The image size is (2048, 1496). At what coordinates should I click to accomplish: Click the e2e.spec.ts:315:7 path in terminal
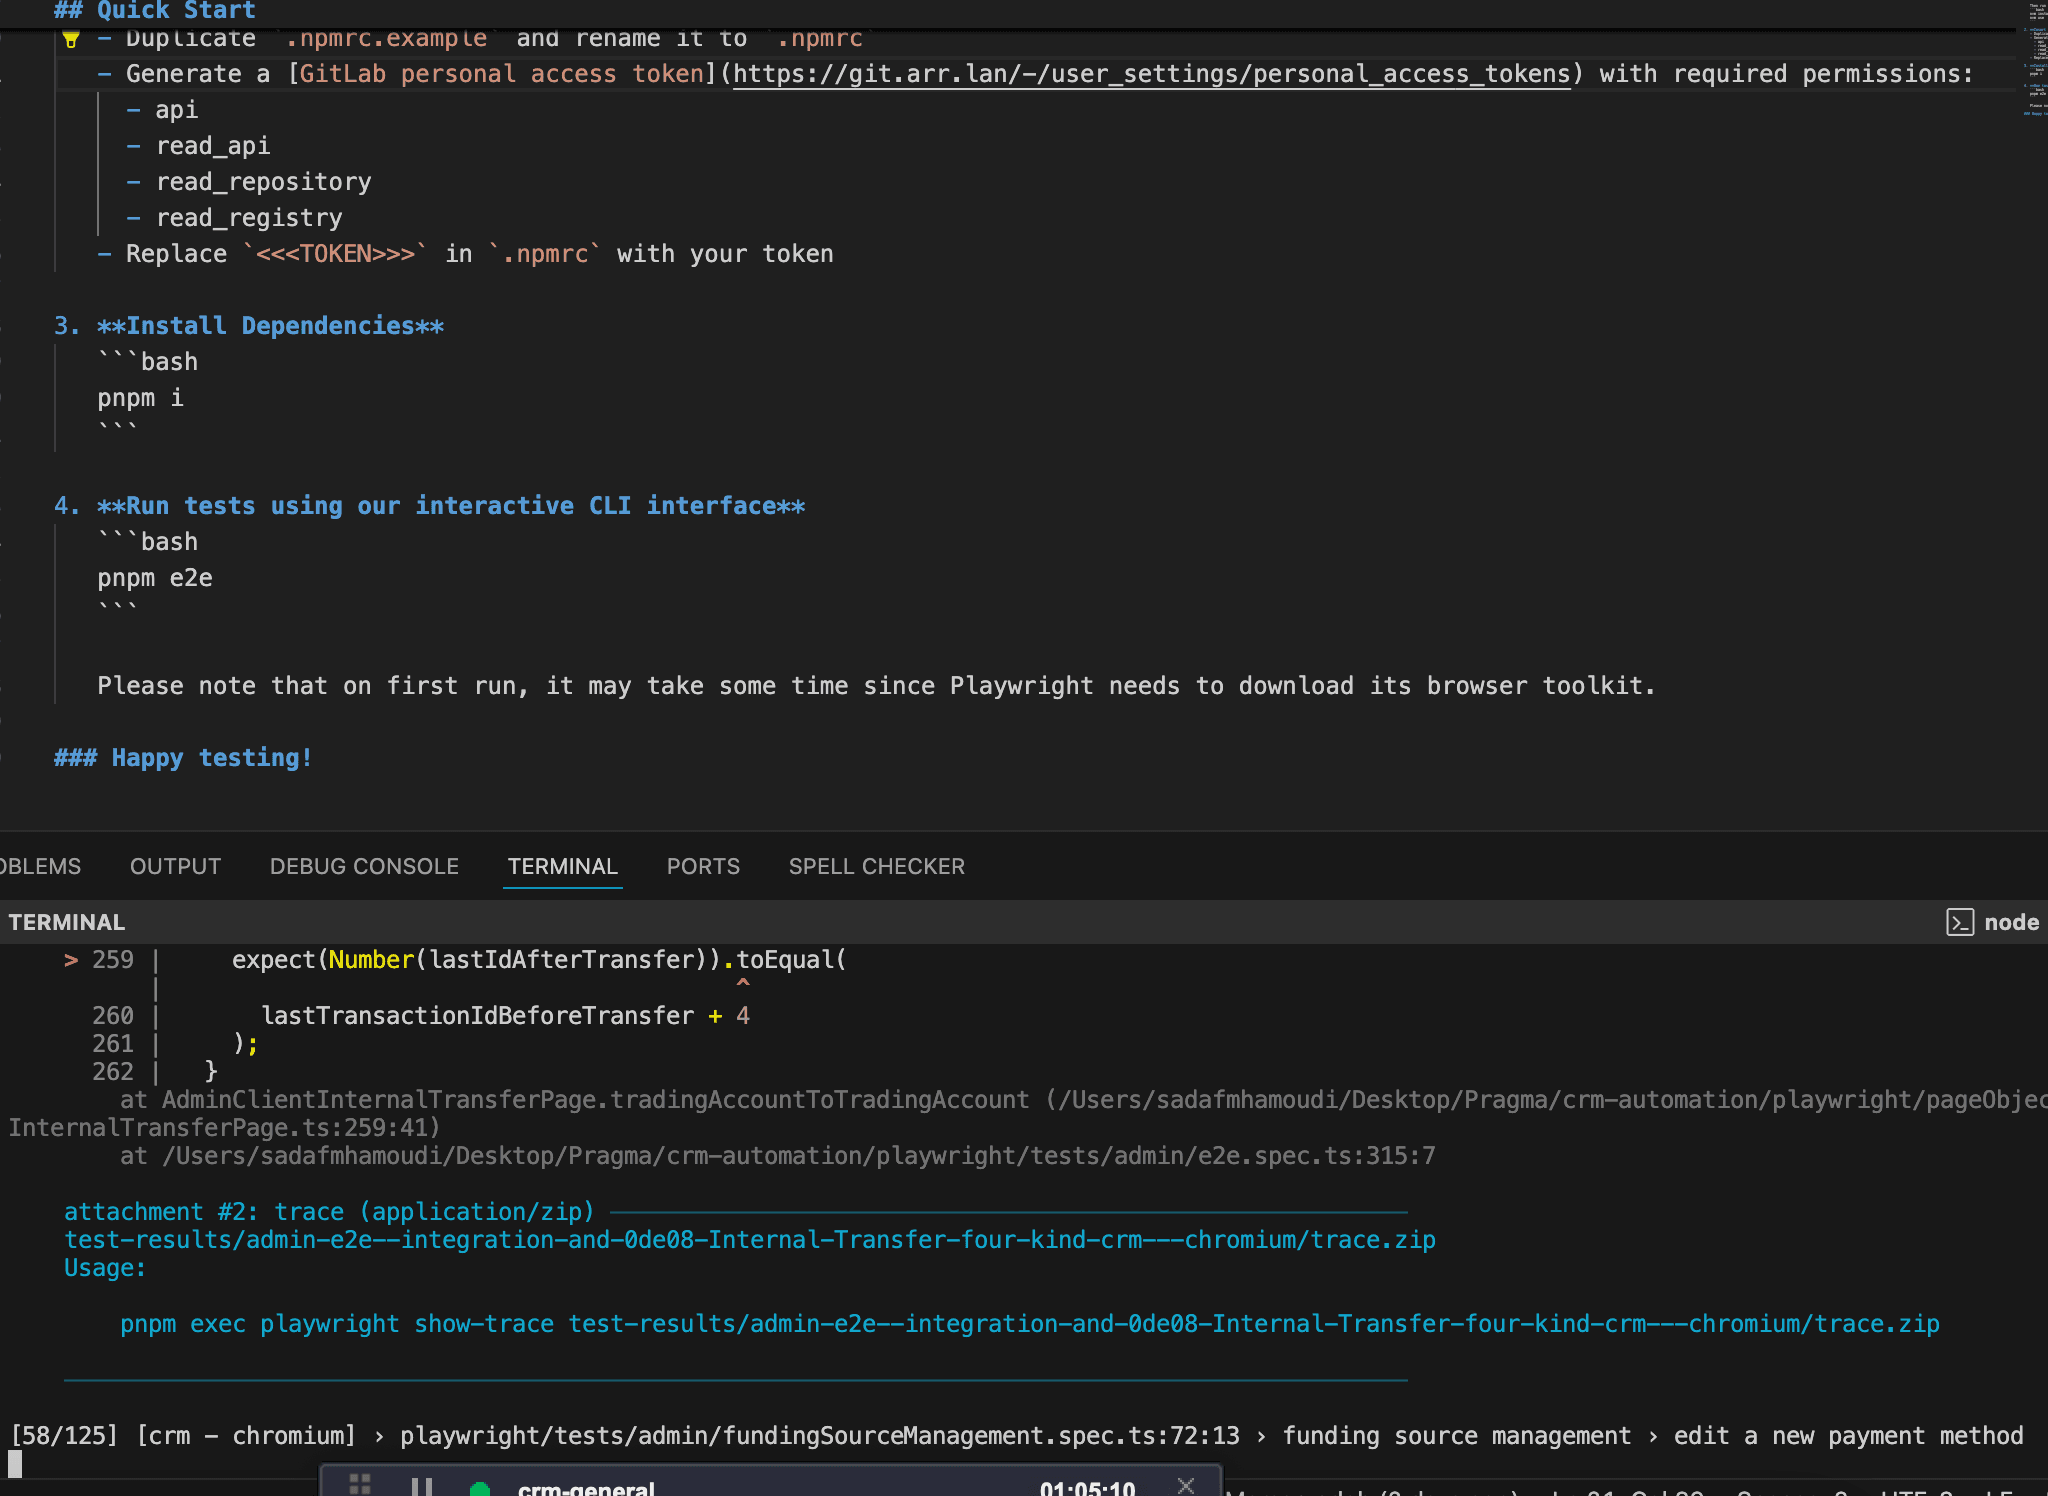[798, 1156]
